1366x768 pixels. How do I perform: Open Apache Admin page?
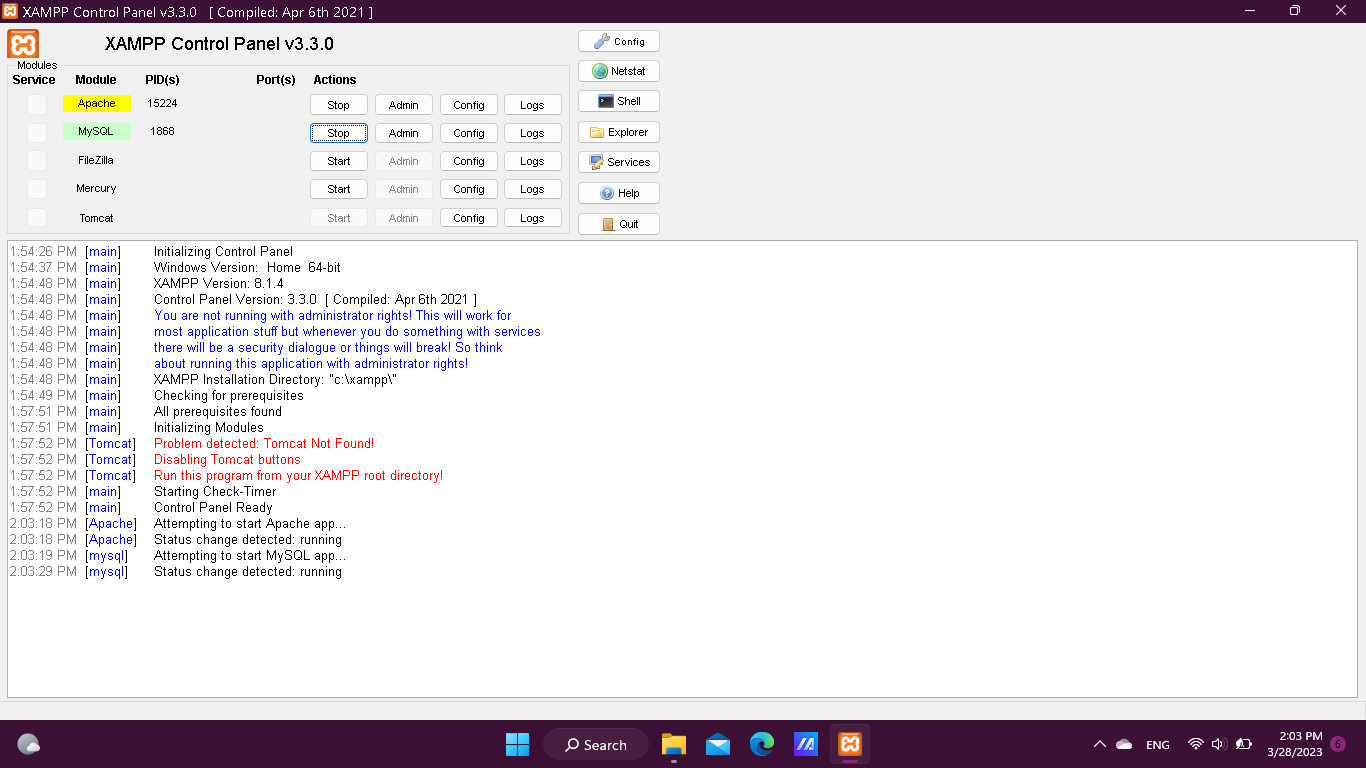click(x=403, y=103)
